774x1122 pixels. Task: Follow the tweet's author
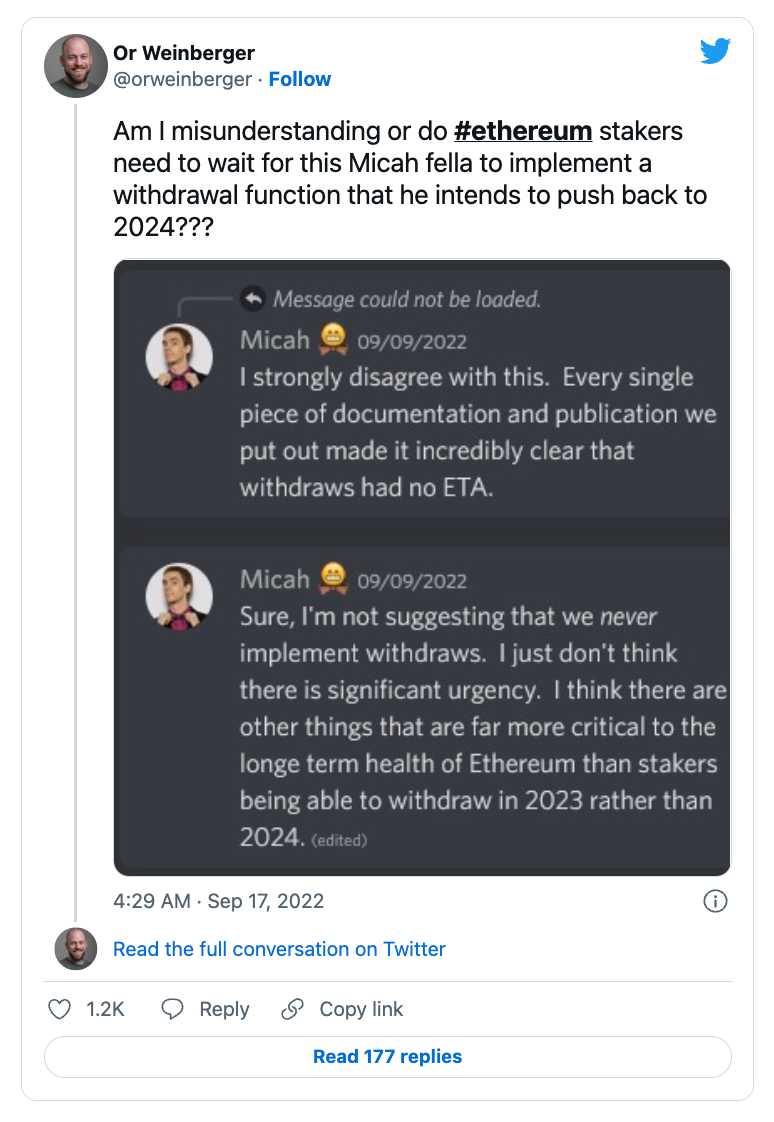pyautogui.click(x=300, y=79)
